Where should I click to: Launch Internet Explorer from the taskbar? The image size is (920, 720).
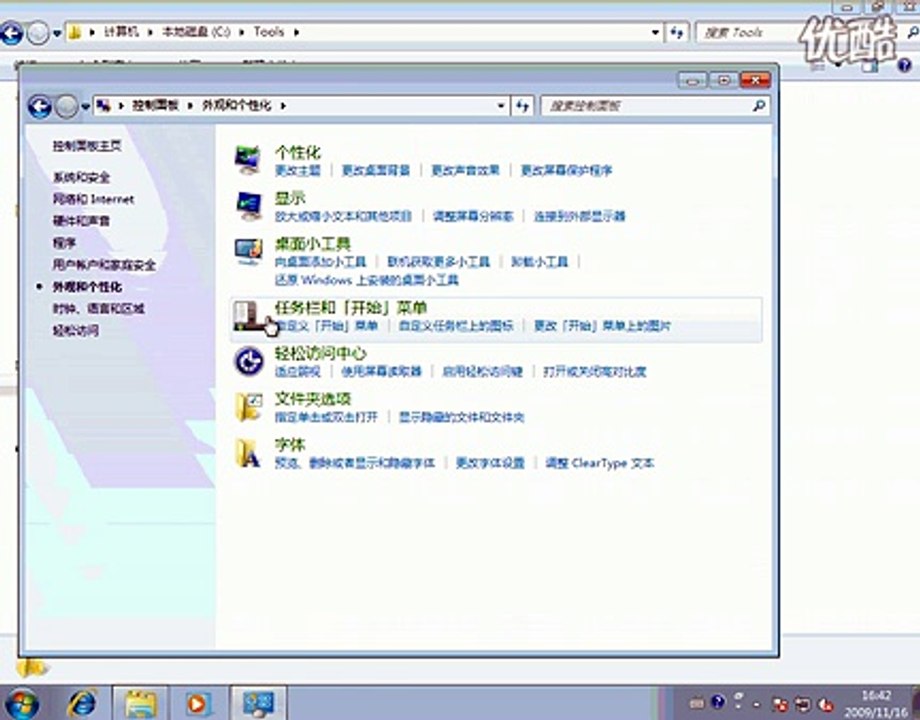[83, 702]
